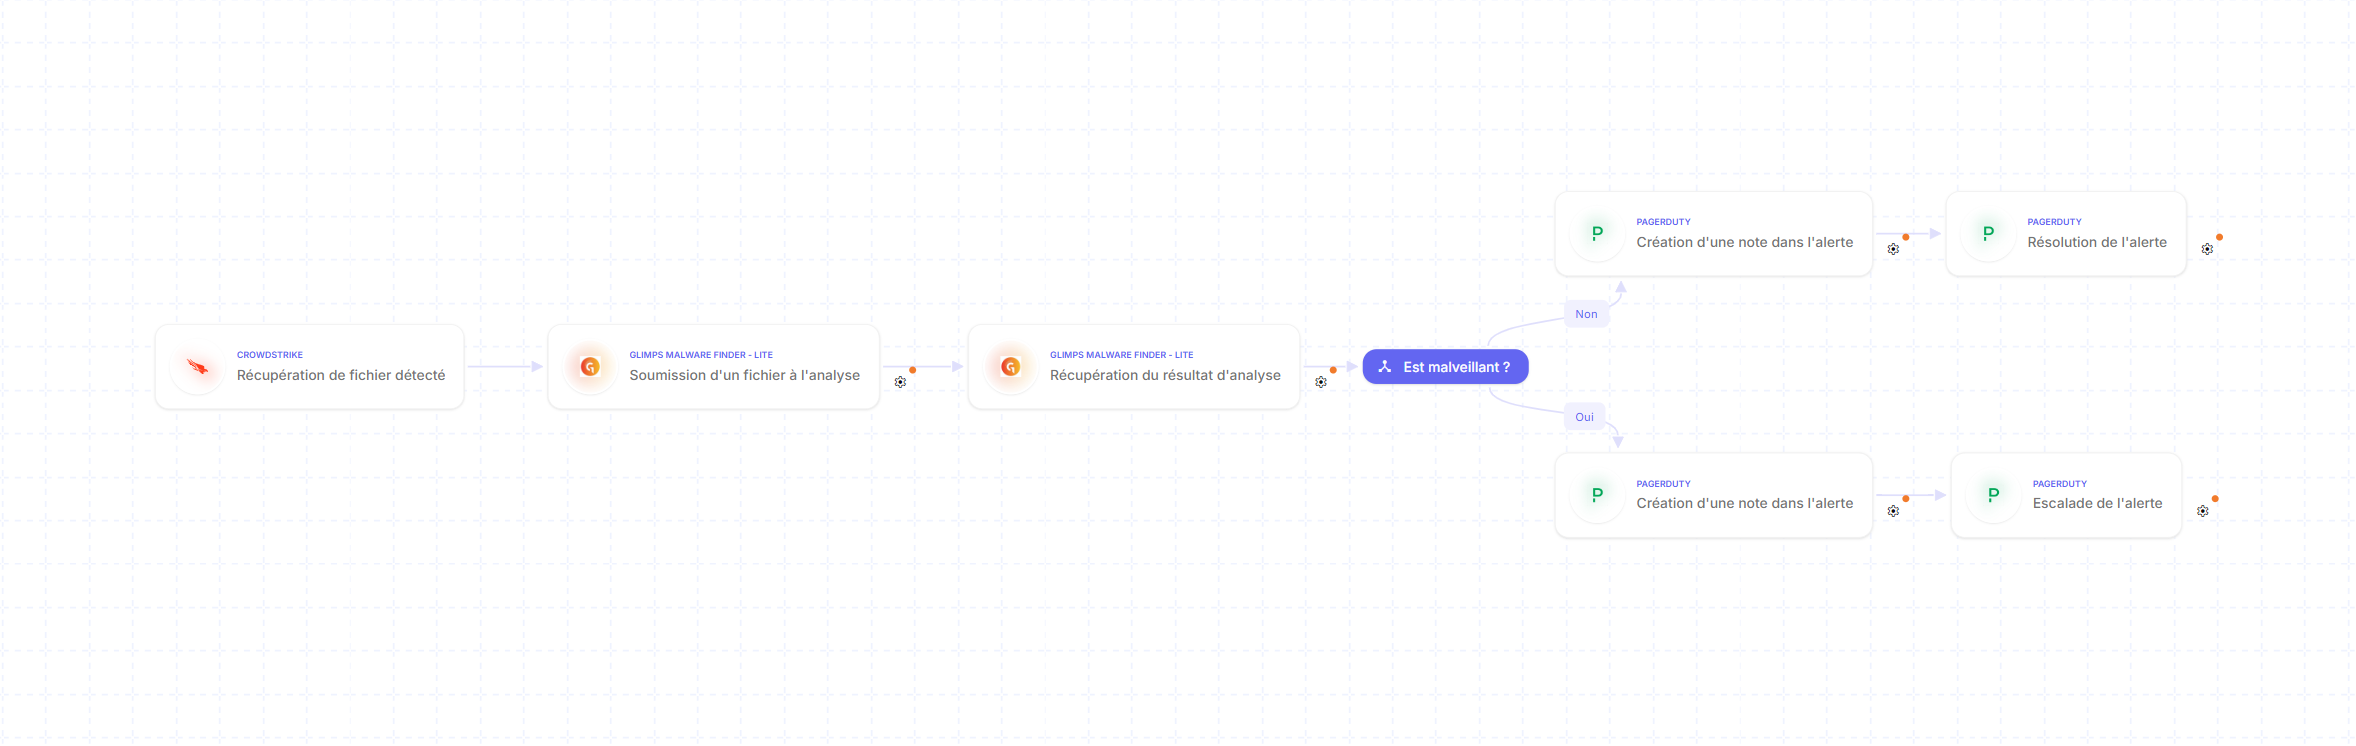Open gear settings after Non branch note node
The height and width of the screenshot is (746, 2356).
pyautogui.click(x=1893, y=249)
